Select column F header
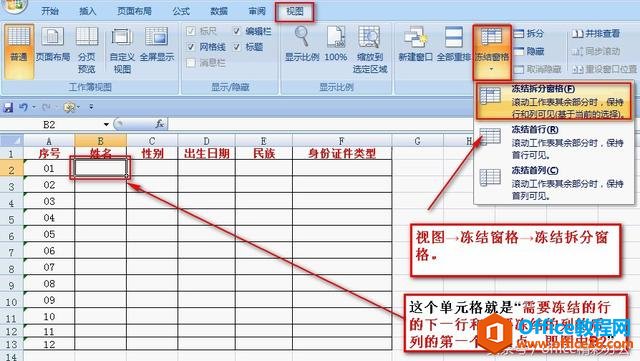This screenshot has width=640, height=361. pyautogui.click(x=342, y=141)
